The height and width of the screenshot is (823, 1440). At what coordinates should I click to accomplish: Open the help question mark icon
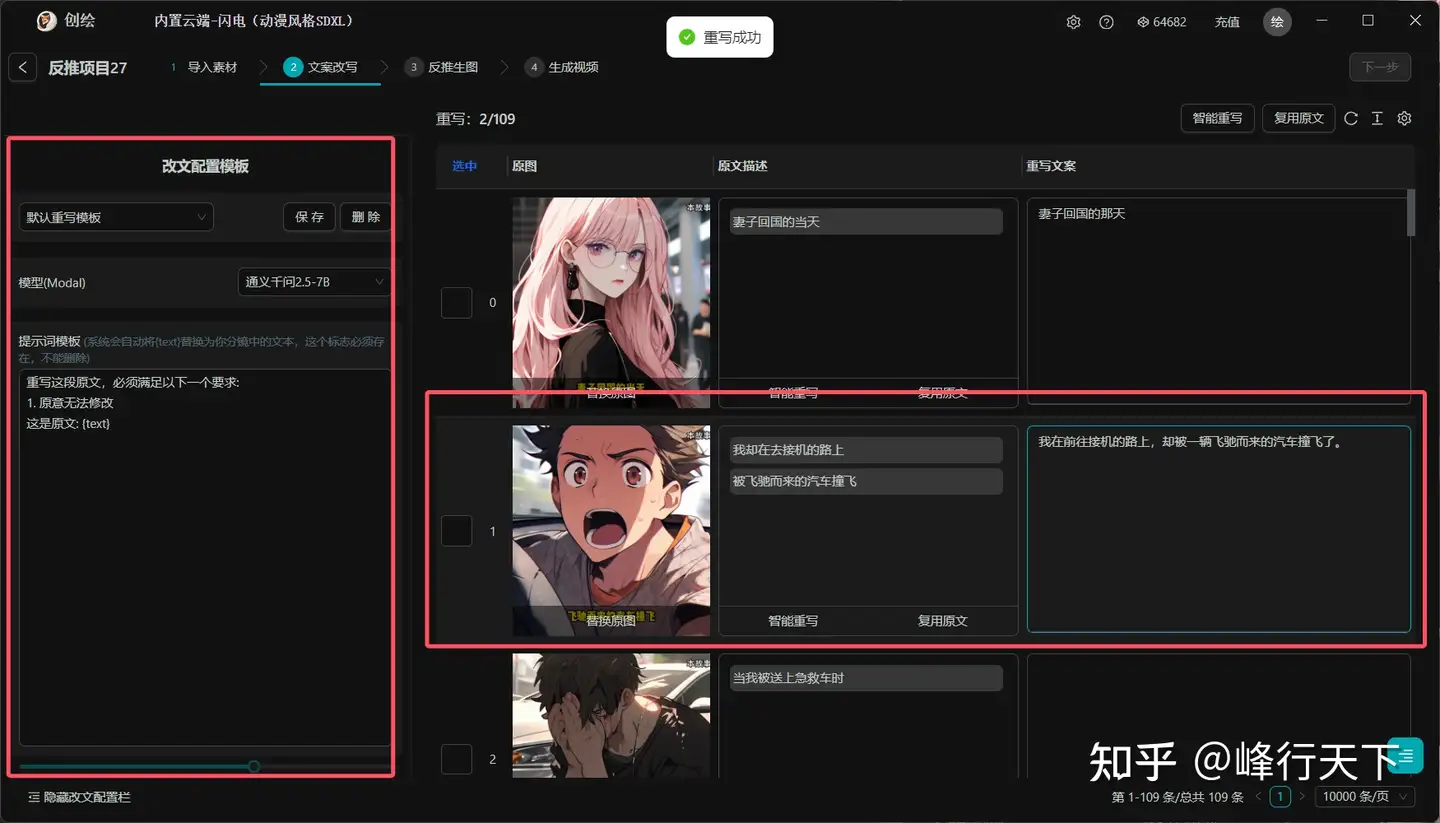1106,22
